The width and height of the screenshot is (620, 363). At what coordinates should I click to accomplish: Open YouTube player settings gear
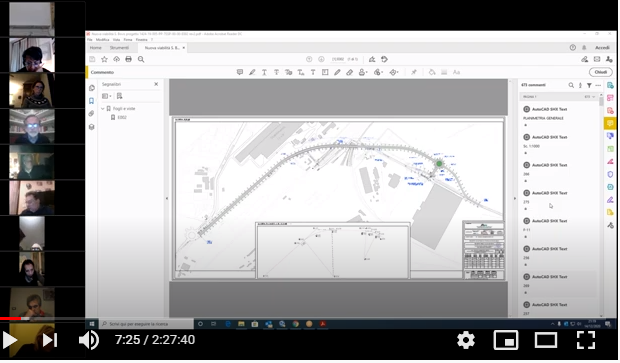pos(466,340)
